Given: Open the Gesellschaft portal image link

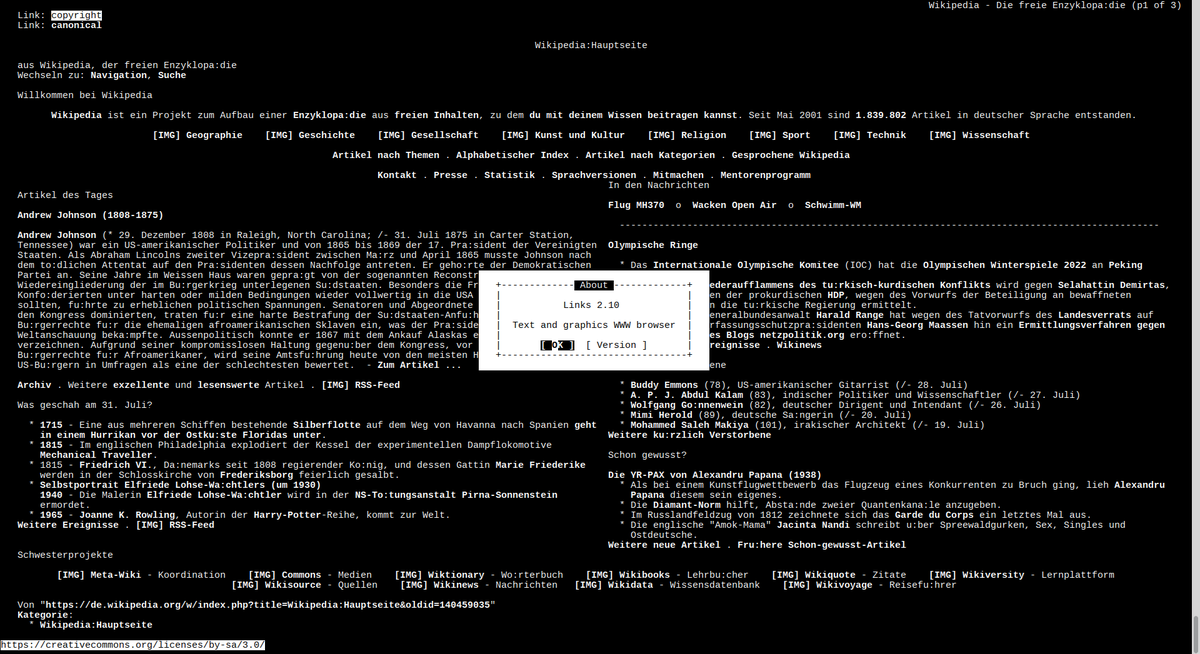Looking at the screenshot, I should 428,135.
